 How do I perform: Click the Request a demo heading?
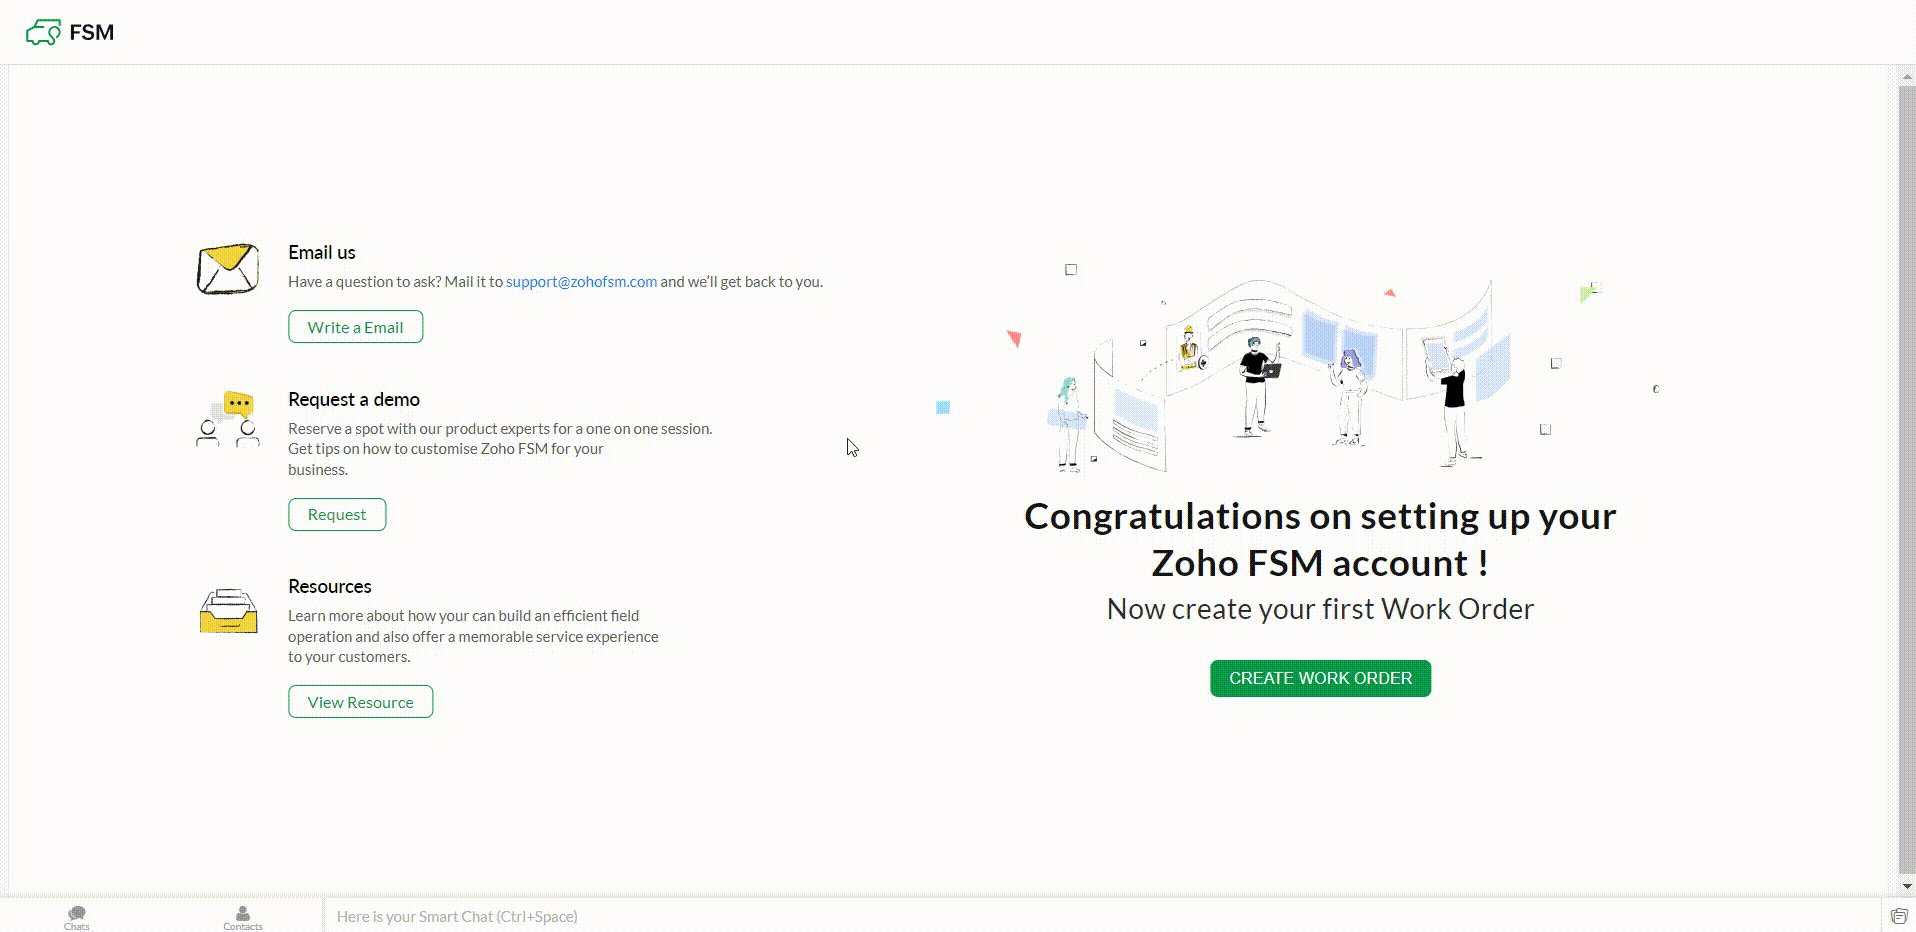(x=354, y=400)
